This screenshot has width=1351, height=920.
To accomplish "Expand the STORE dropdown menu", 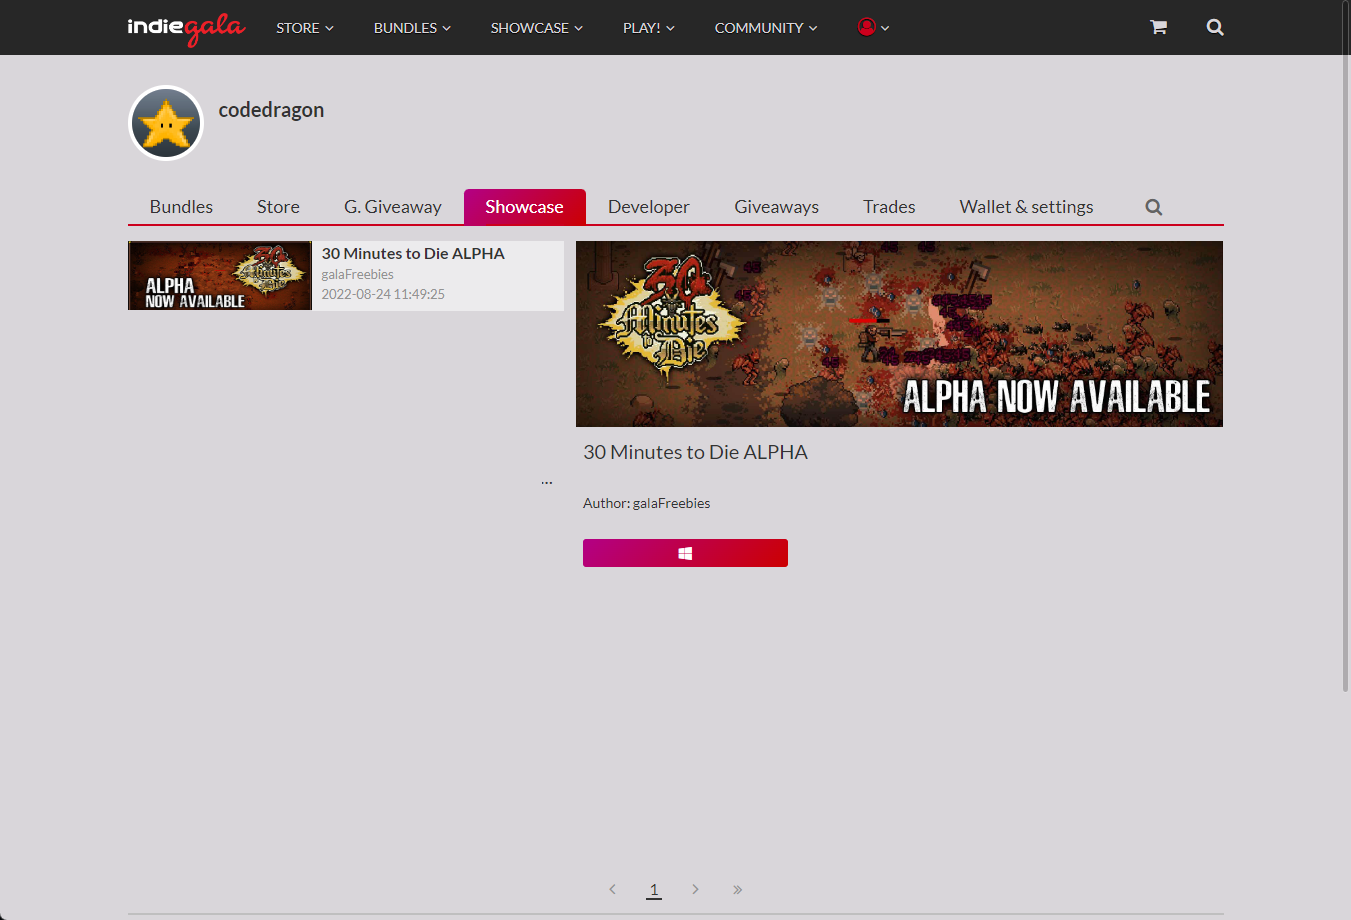I will coord(305,28).
